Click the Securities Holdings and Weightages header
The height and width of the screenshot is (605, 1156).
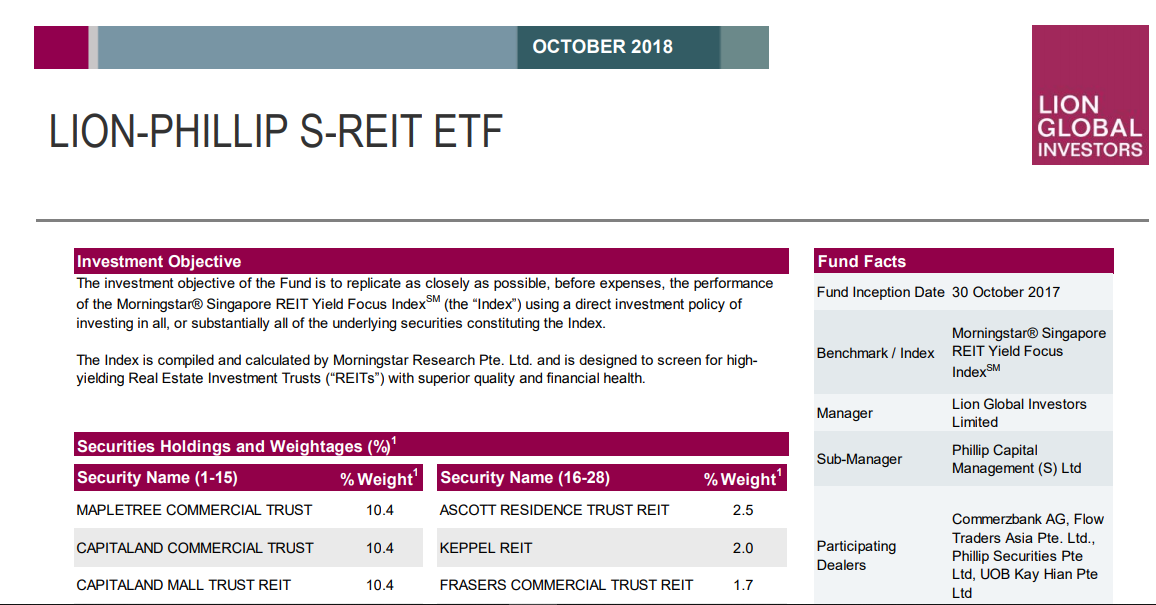(236, 446)
